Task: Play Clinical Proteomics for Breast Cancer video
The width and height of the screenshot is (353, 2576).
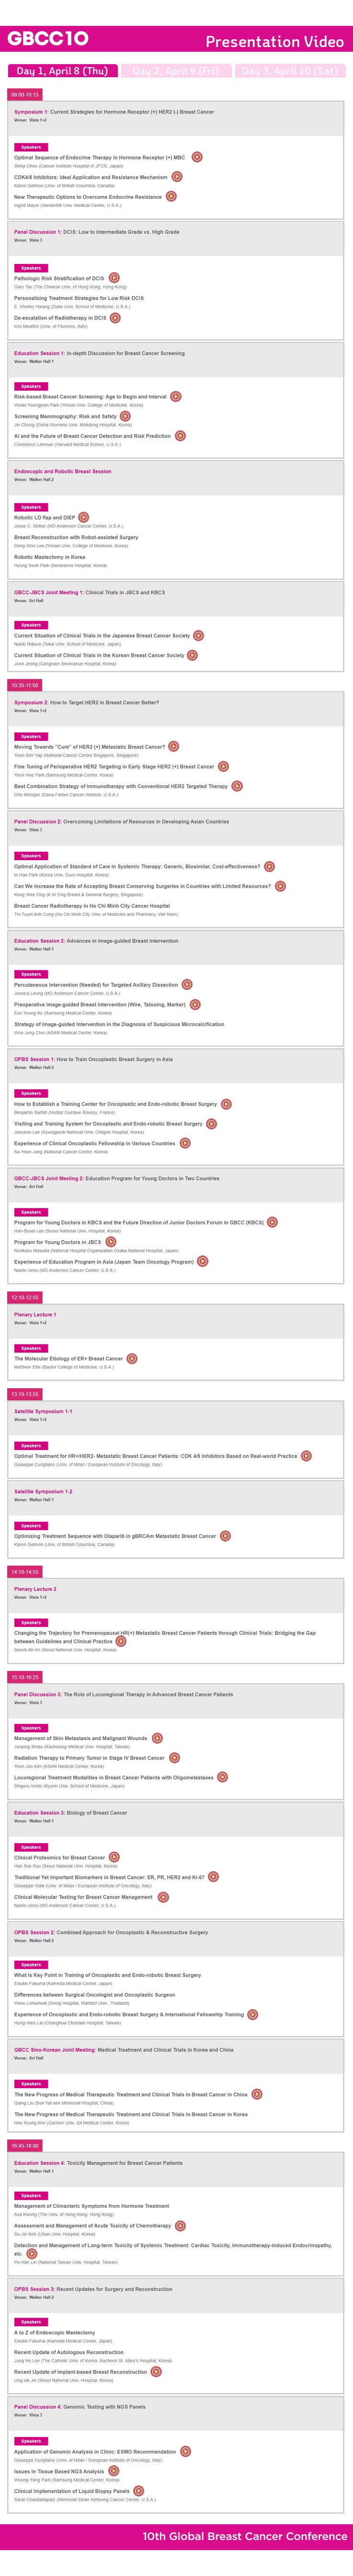Action: click(114, 1857)
